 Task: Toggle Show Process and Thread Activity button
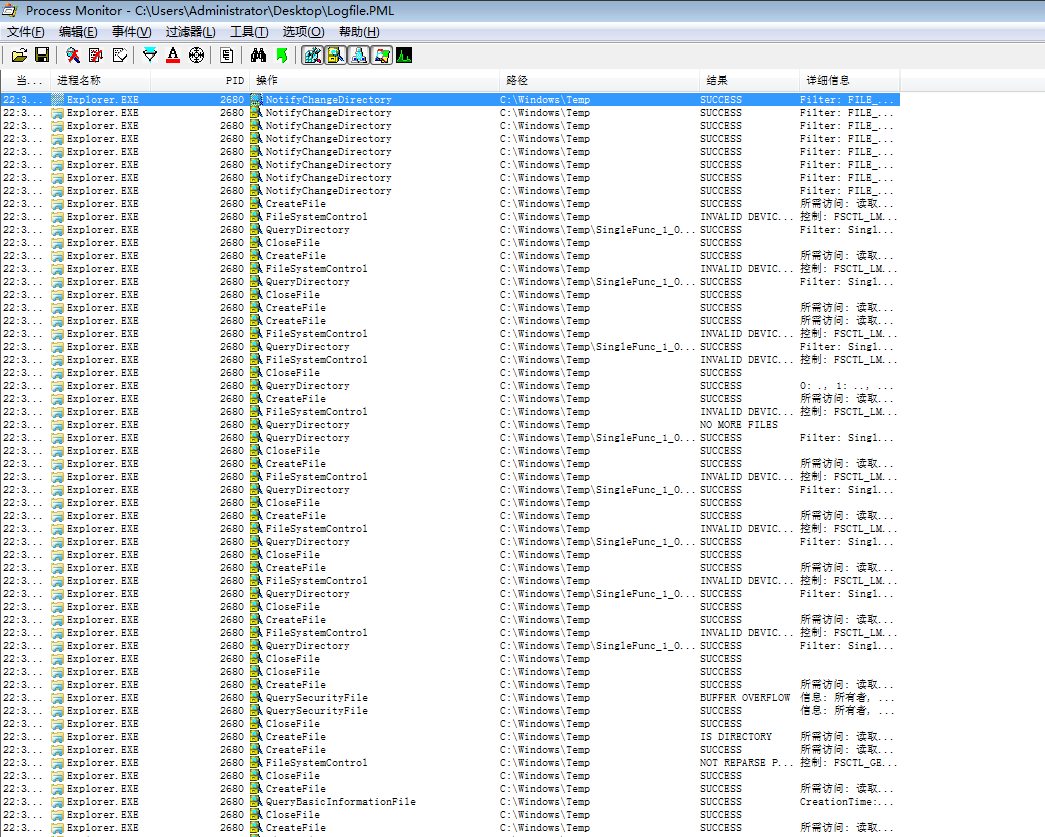coord(382,55)
